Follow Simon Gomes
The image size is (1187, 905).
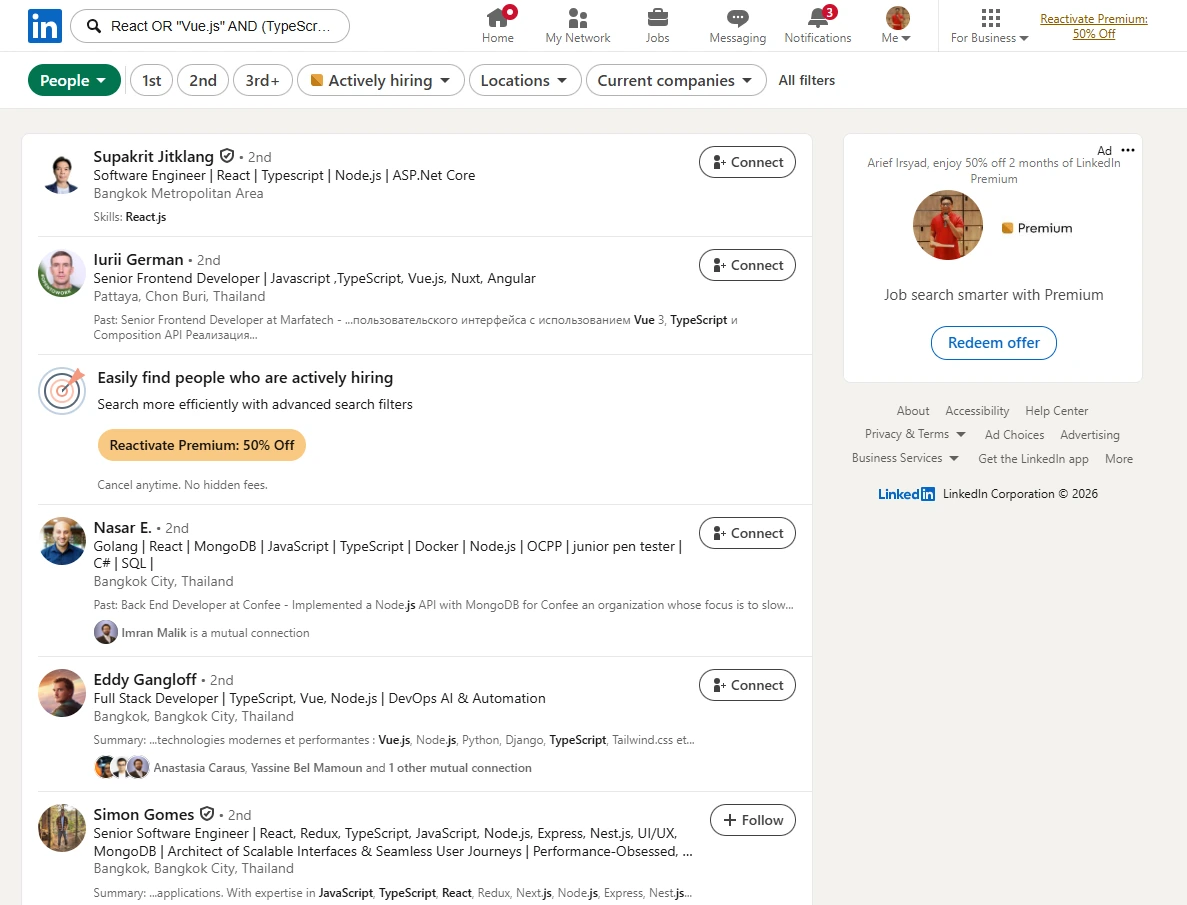pos(752,820)
